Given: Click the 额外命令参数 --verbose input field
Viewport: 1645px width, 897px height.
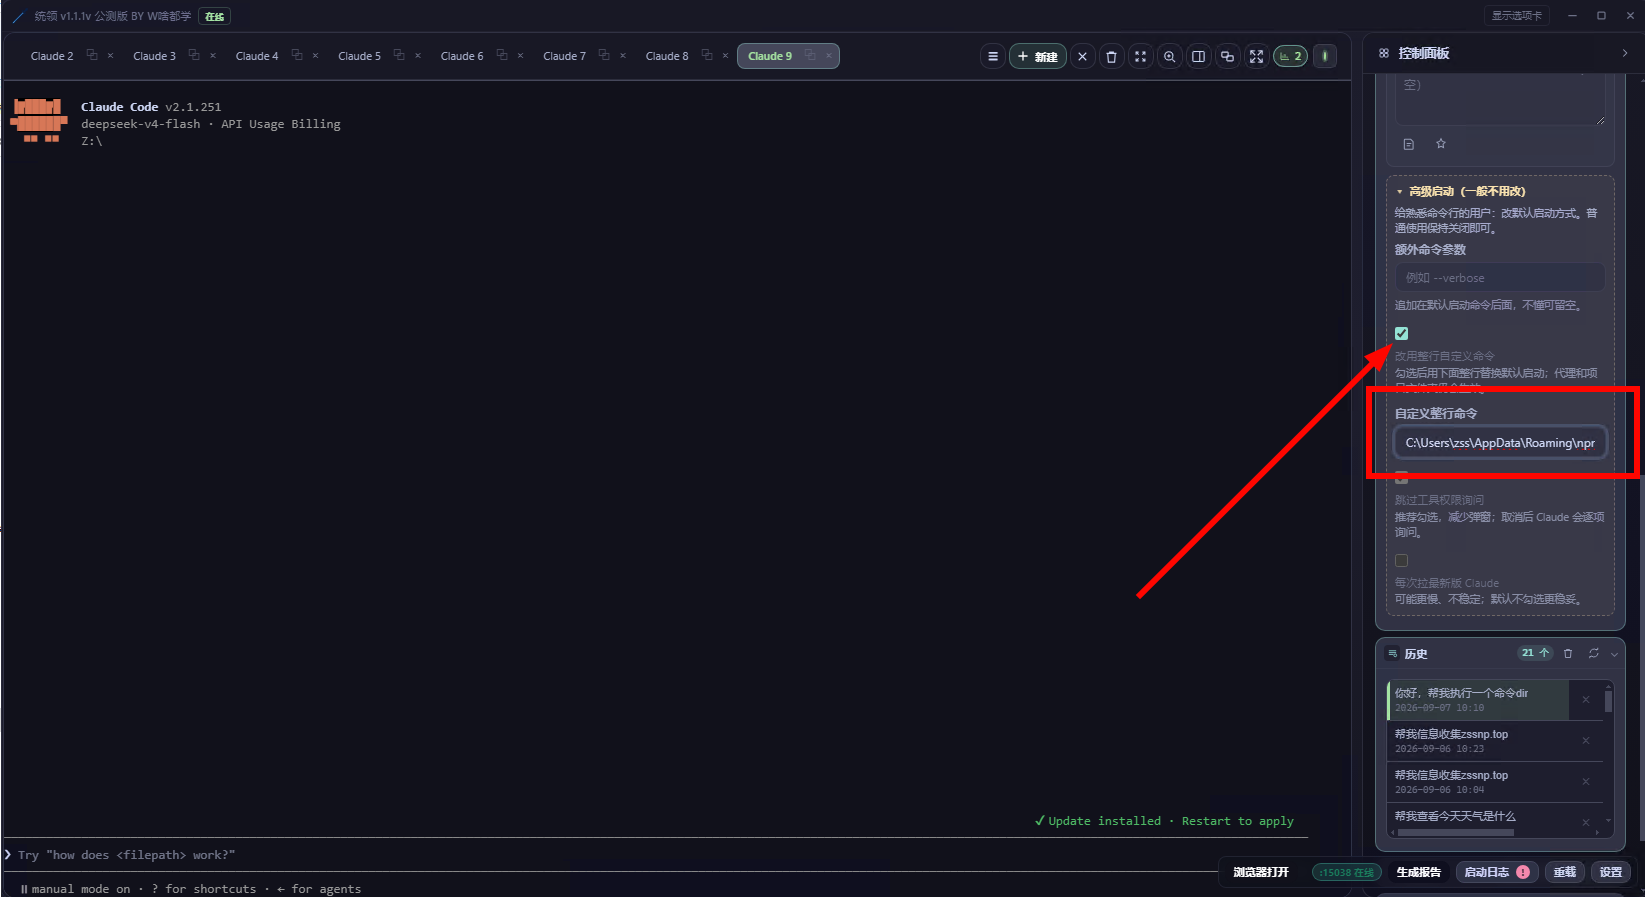Looking at the screenshot, I should pyautogui.click(x=1500, y=278).
